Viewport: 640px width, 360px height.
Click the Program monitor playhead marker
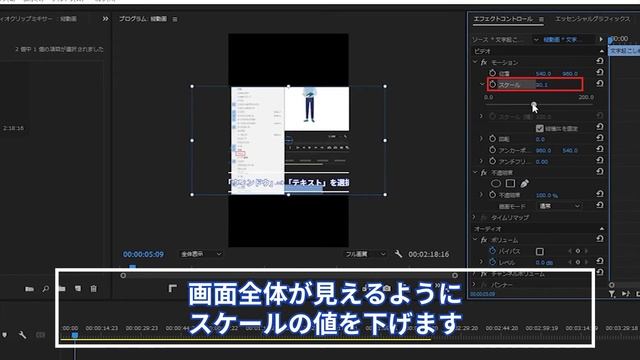click(132, 267)
